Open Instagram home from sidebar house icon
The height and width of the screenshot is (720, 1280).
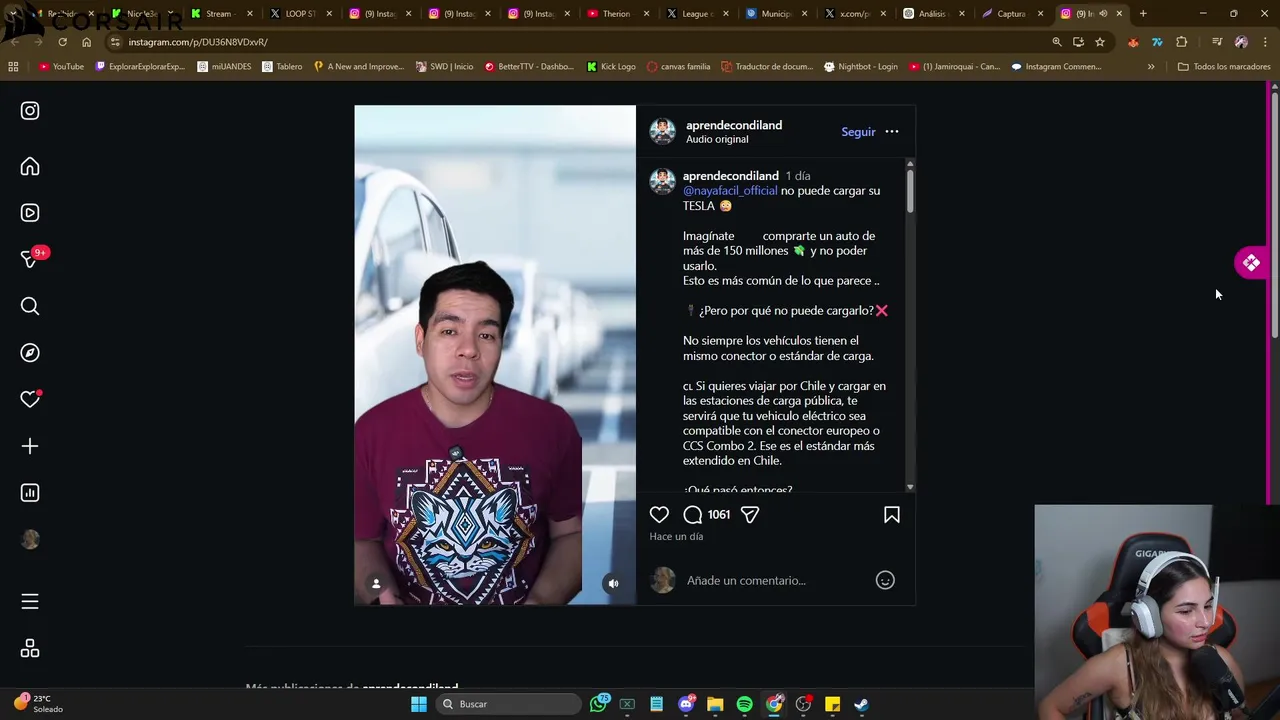coord(30,167)
